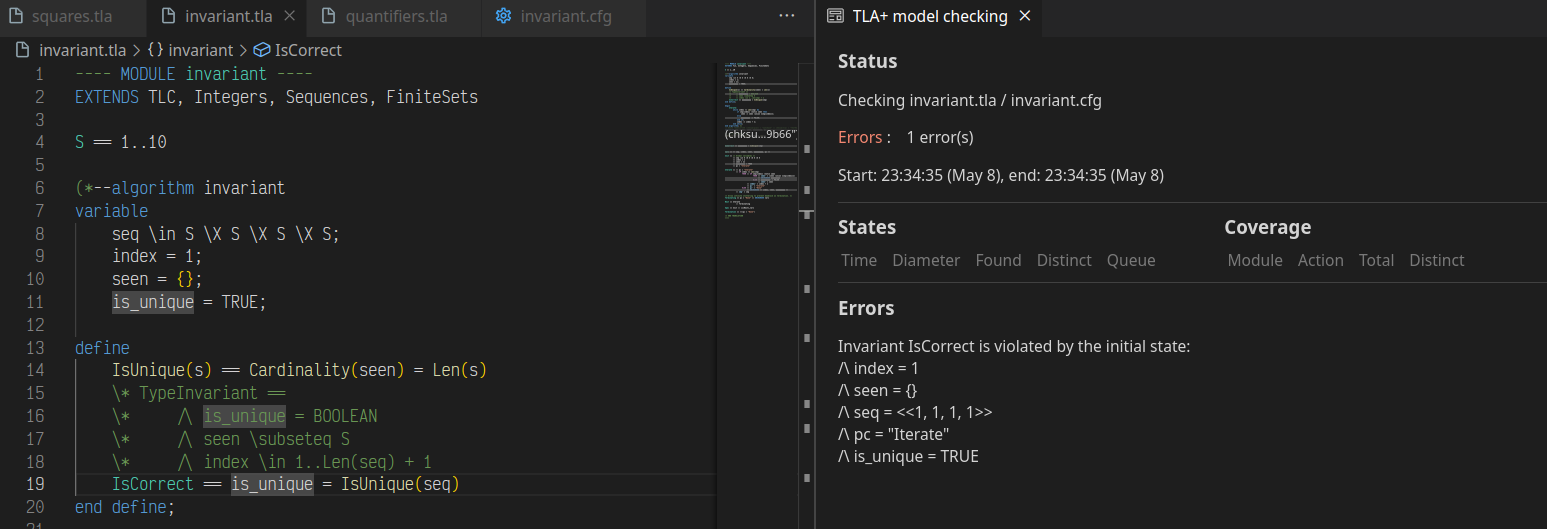The width and height of the screenshot is (1547, 529).
Task: Expand the invariant.tla breadcrumb dropdown
Action: (82, 50)
